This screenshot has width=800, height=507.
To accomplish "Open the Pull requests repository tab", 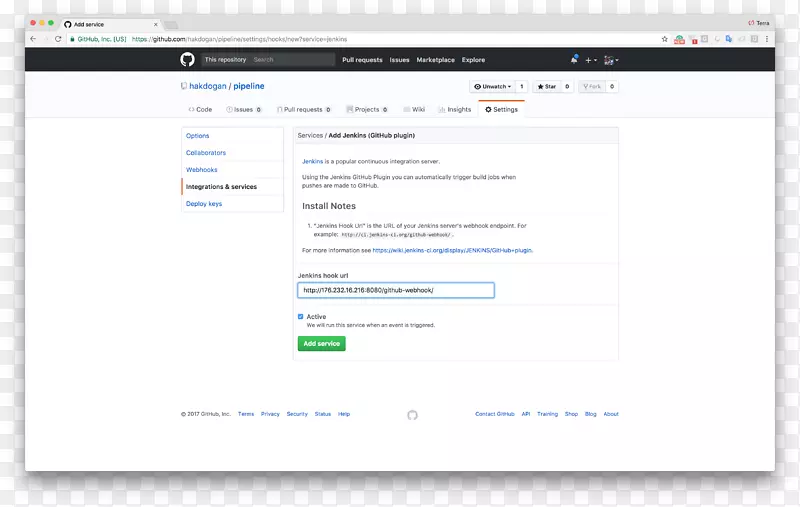I will coord(304,110).
